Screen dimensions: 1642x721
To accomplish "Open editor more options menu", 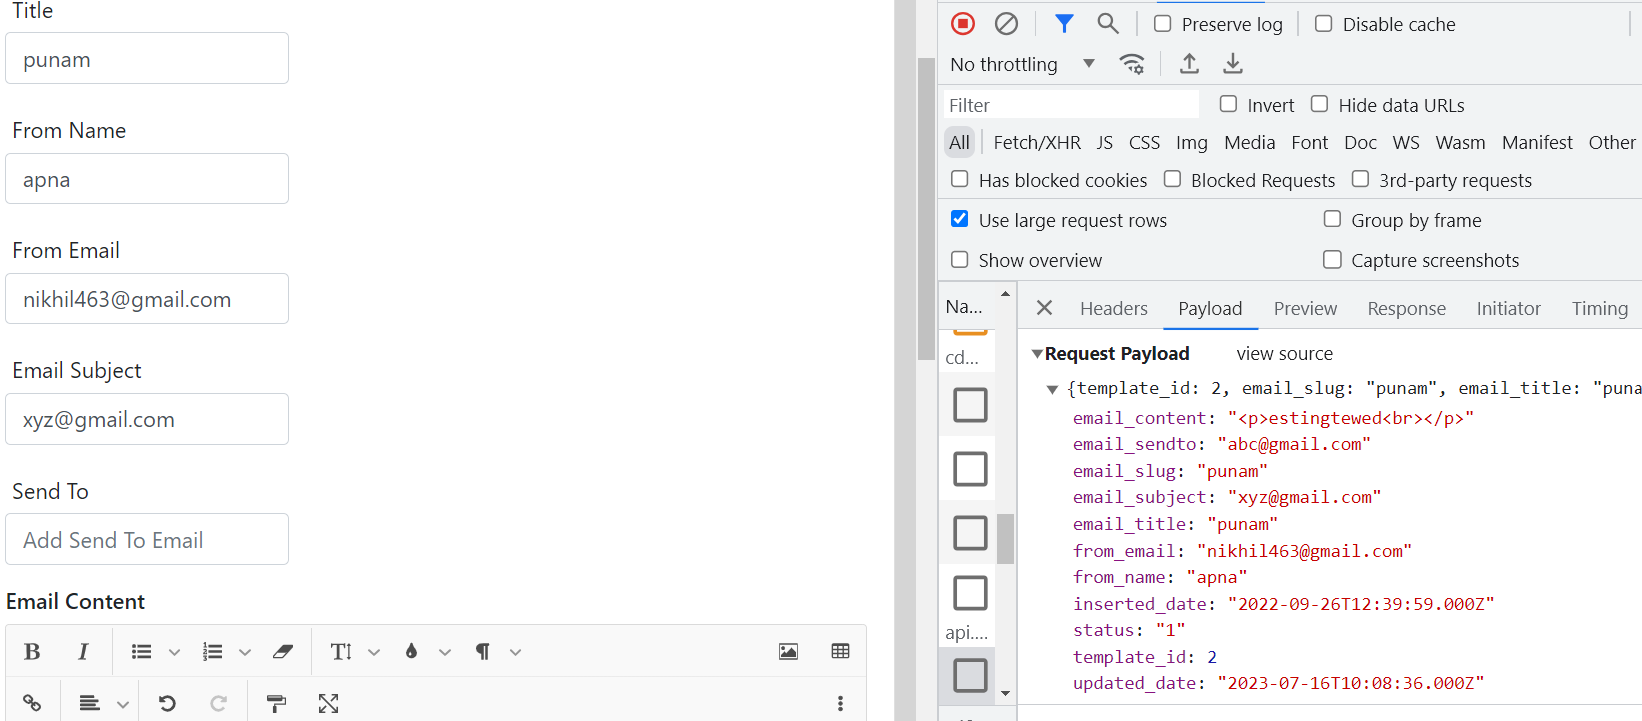I will click(x=840, y=704).
